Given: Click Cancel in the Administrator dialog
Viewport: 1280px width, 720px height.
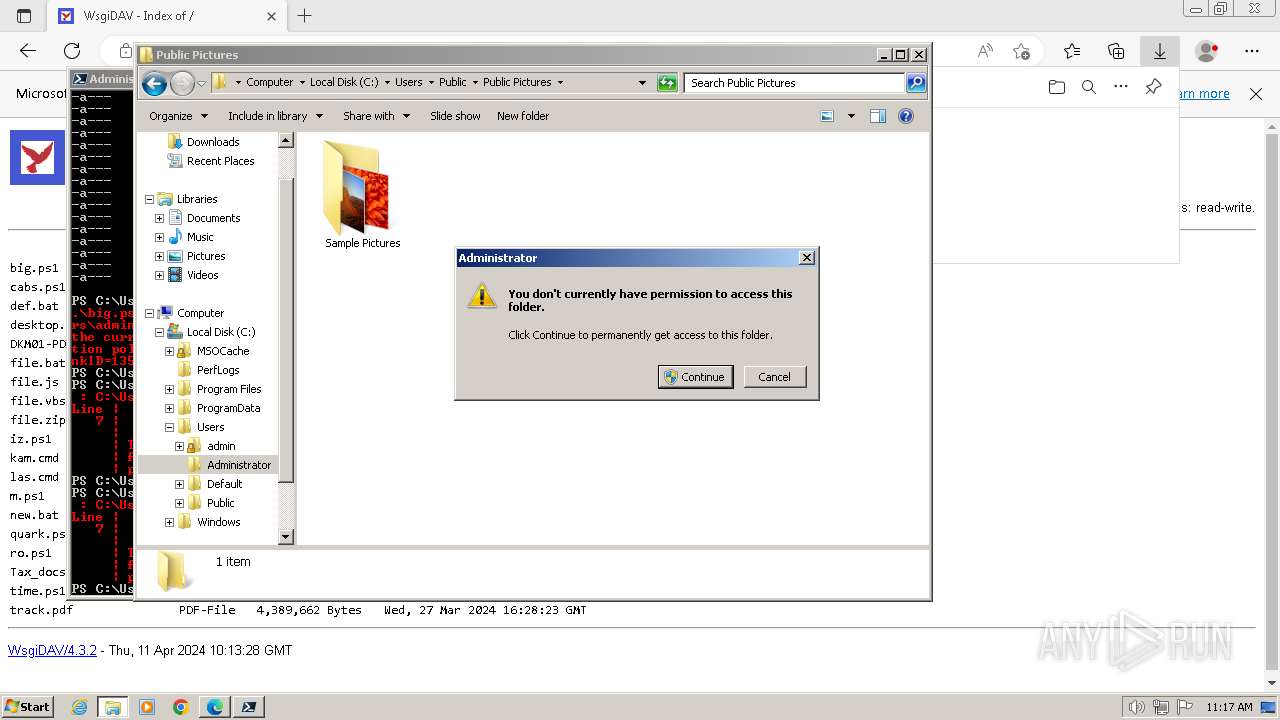Looking at the screenshot, I should pyautogui.click(x=774, y=377).
